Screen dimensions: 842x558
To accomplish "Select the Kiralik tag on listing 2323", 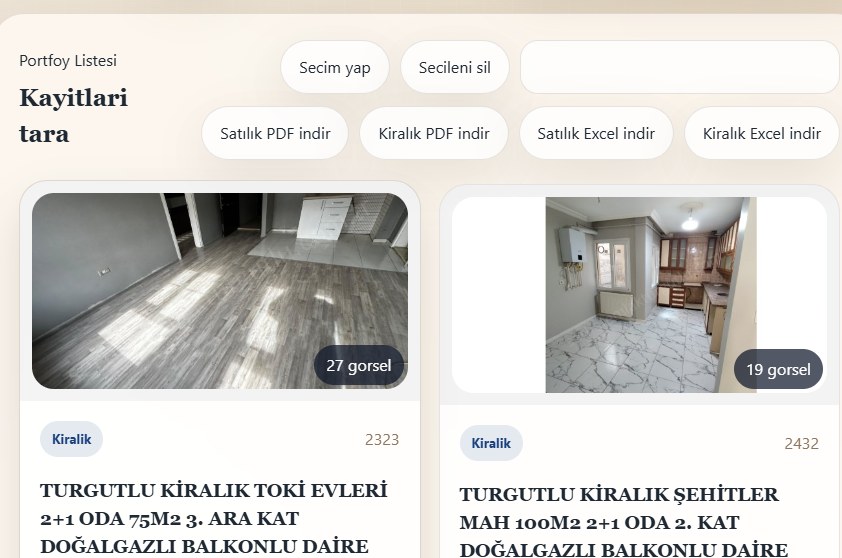I will click(71, 439).
